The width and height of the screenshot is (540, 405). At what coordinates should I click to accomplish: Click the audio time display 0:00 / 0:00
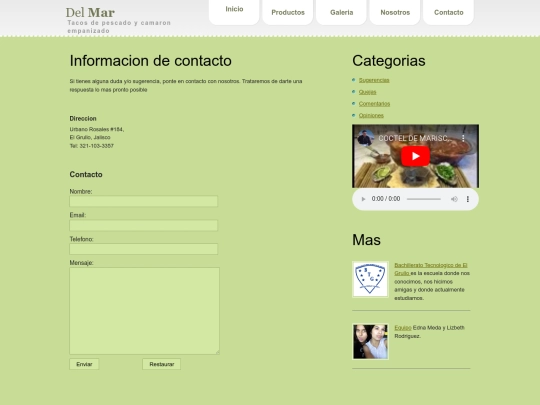click(x=386, y=199)
